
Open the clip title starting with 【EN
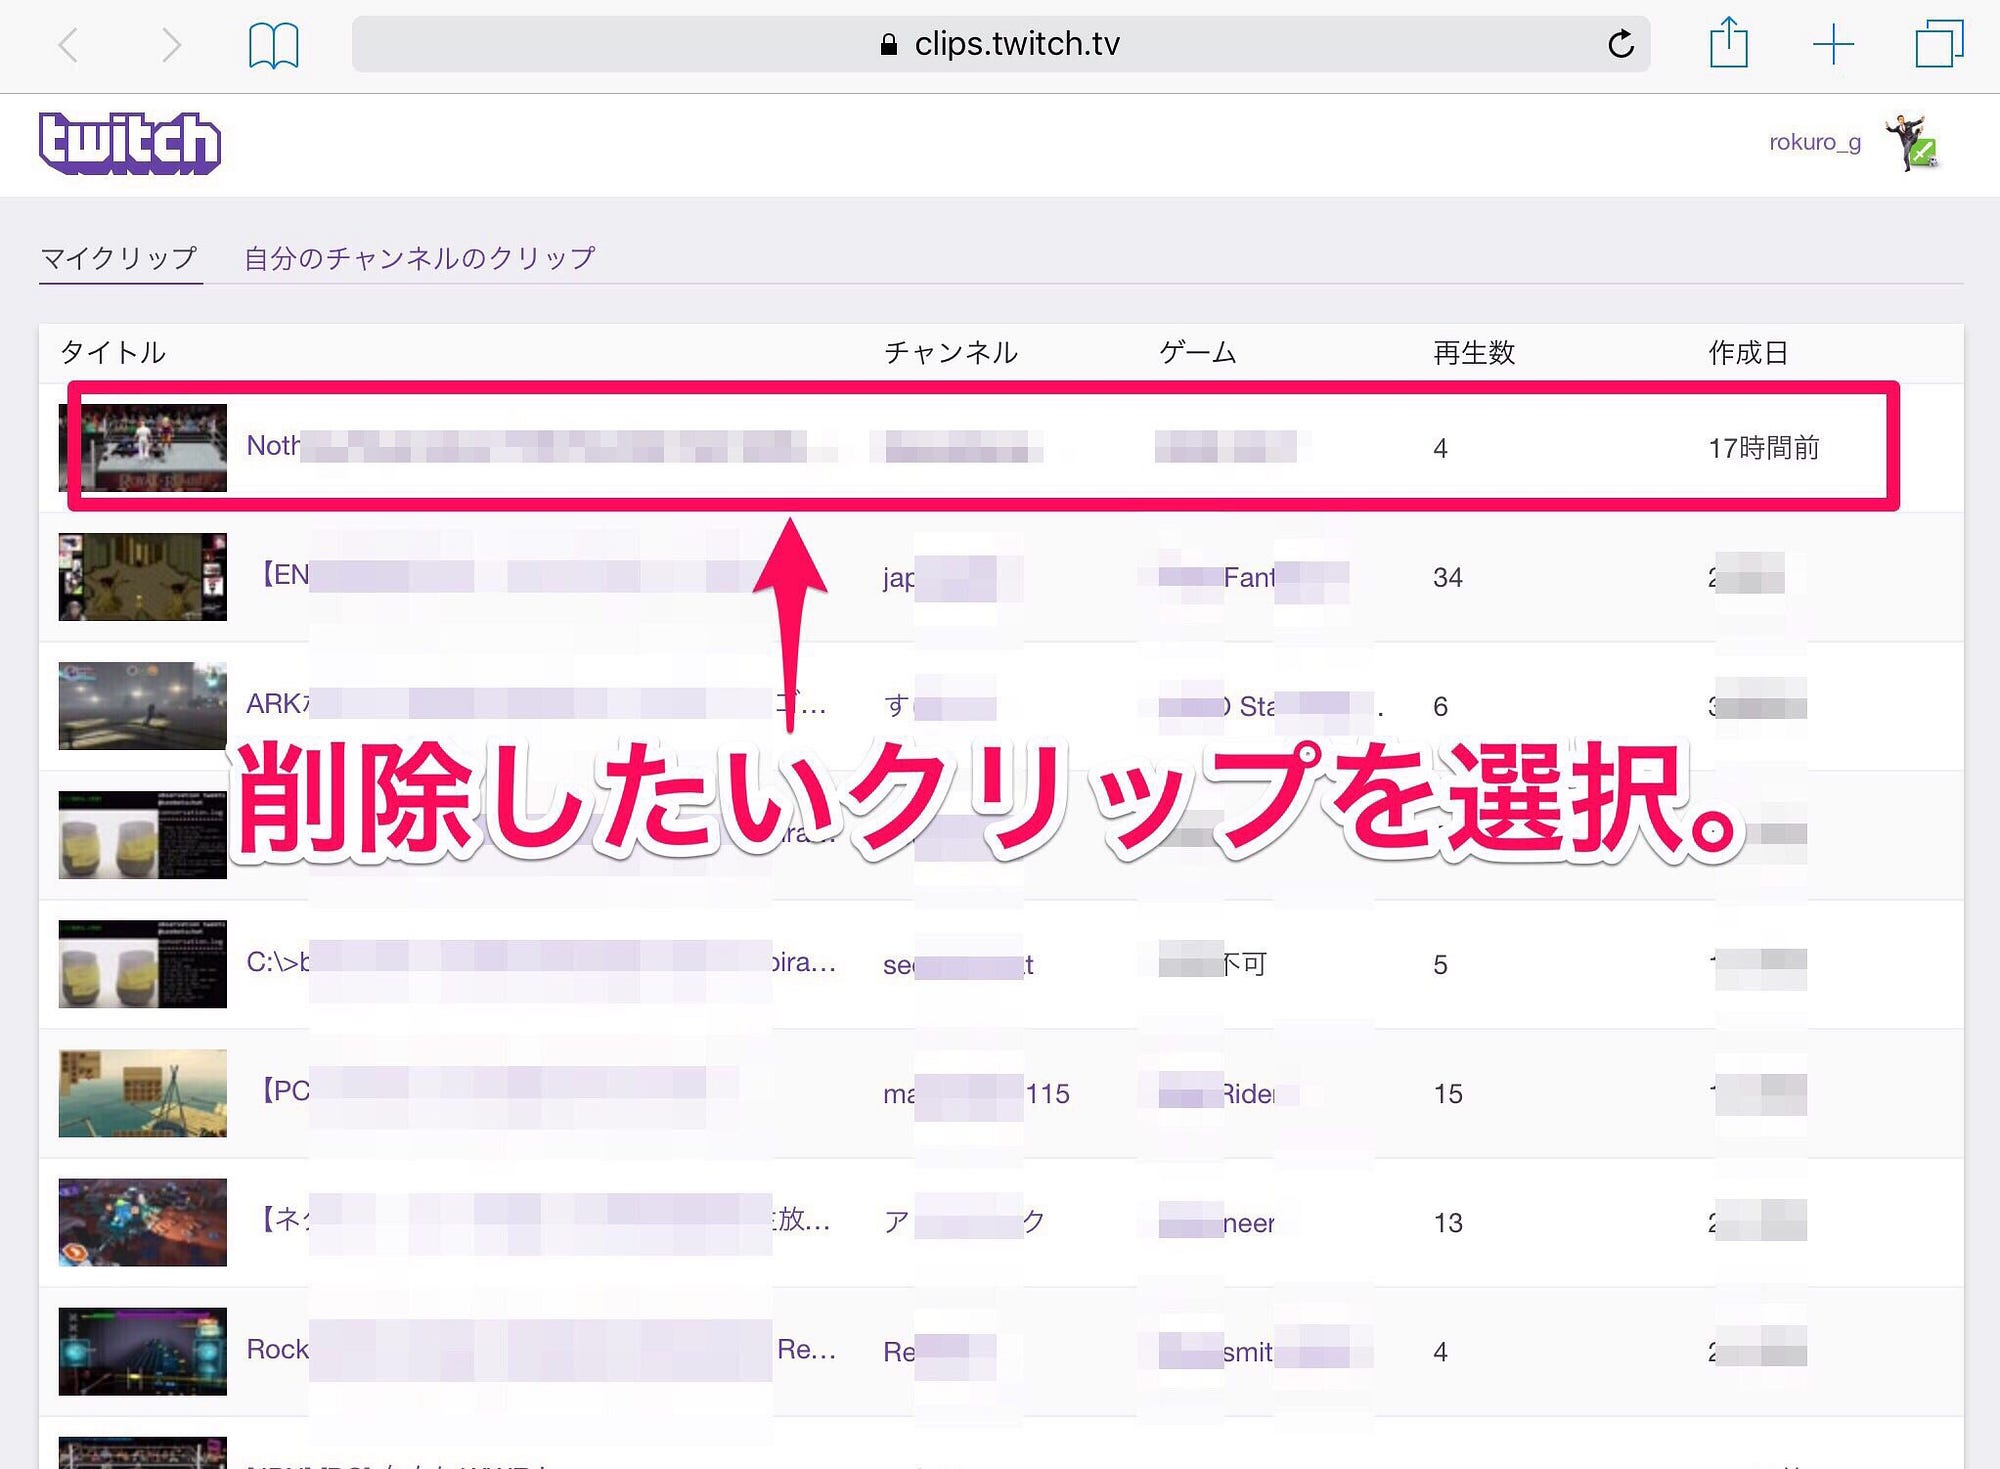click(x=510, y=575)
